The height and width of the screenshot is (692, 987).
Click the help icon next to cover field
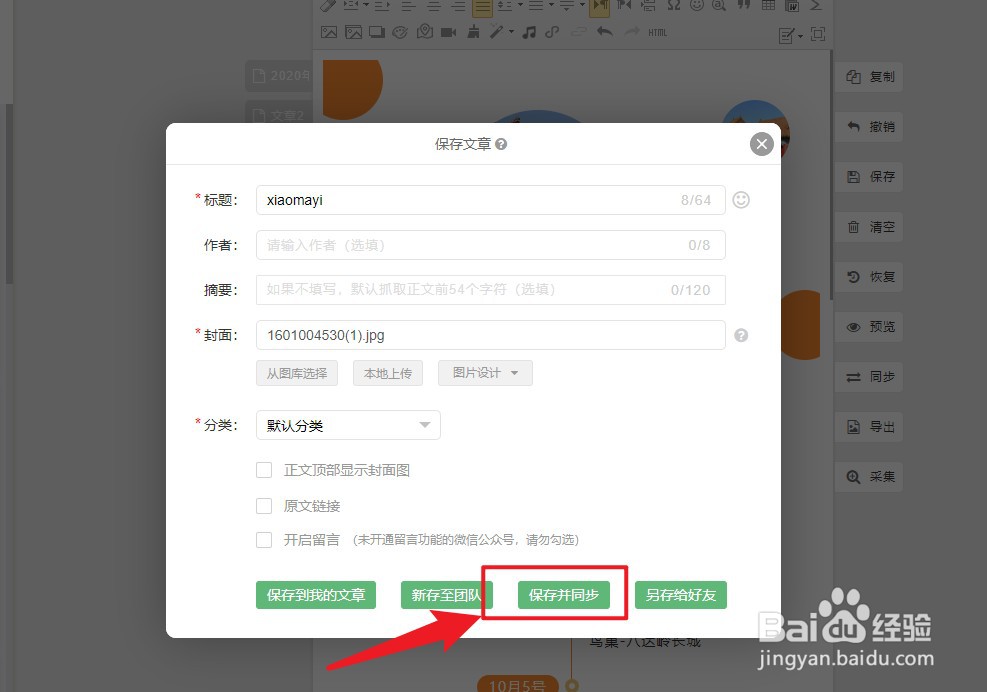(x=741, y=335)
